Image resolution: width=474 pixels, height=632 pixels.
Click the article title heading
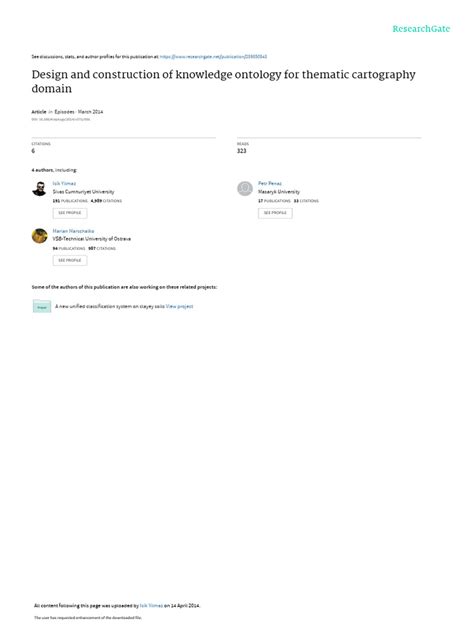[223, 81]
